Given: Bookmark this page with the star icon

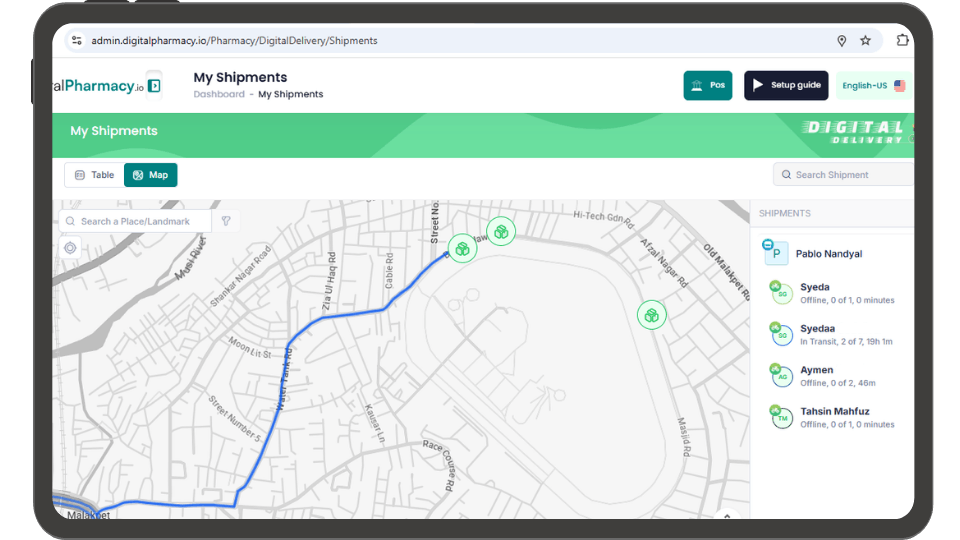Looking at the screenshot, I should coord(865,41).
